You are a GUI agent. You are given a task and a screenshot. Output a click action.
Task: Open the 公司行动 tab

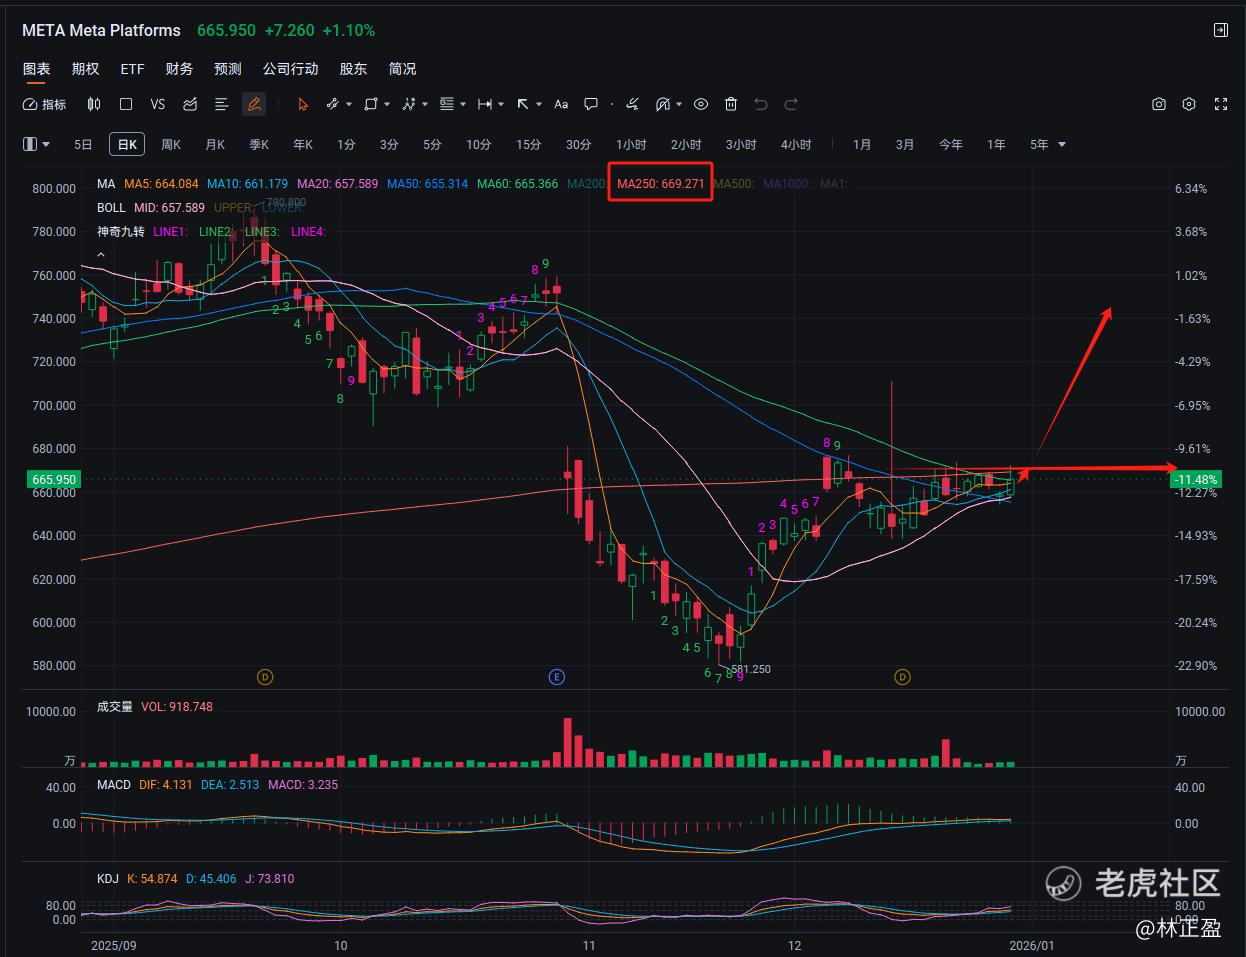[x=291, y=69]
